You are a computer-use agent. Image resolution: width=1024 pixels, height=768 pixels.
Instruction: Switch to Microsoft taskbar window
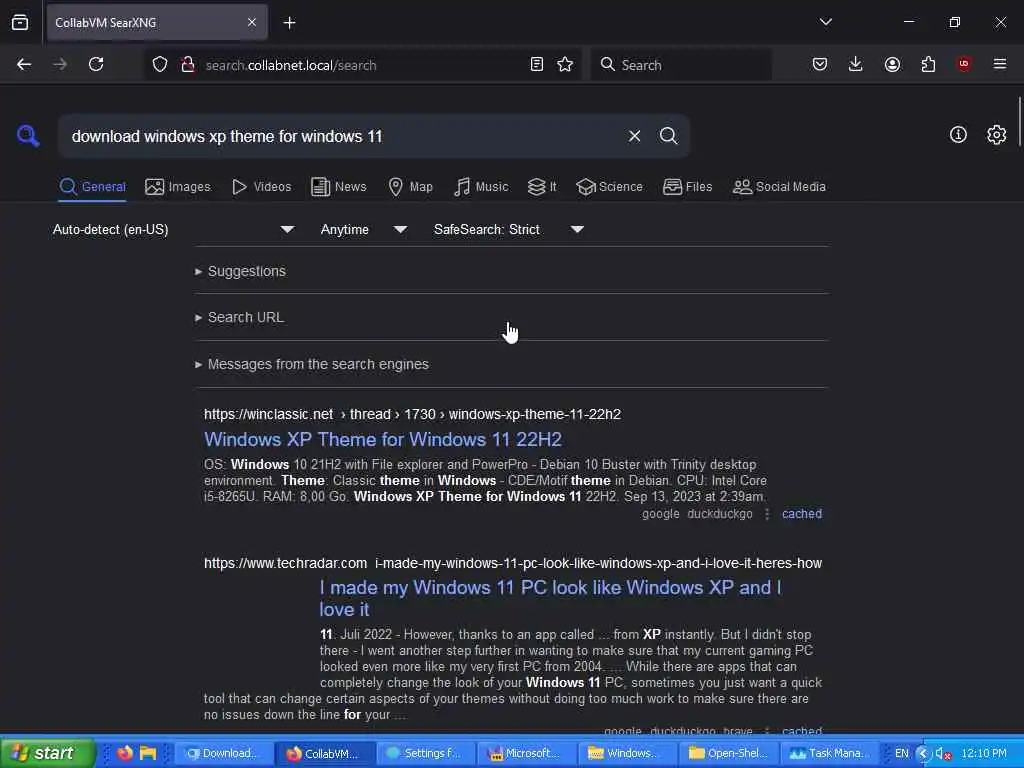point(525,753)
